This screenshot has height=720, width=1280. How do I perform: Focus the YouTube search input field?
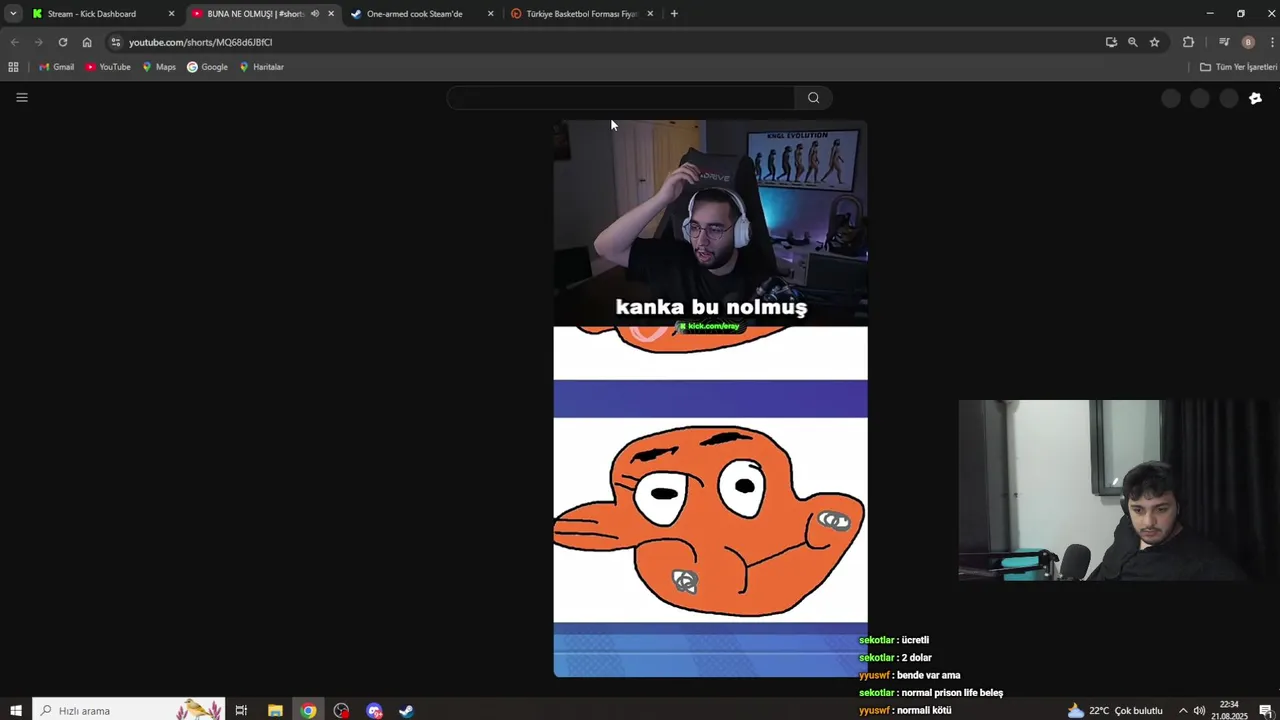[621, 97]
